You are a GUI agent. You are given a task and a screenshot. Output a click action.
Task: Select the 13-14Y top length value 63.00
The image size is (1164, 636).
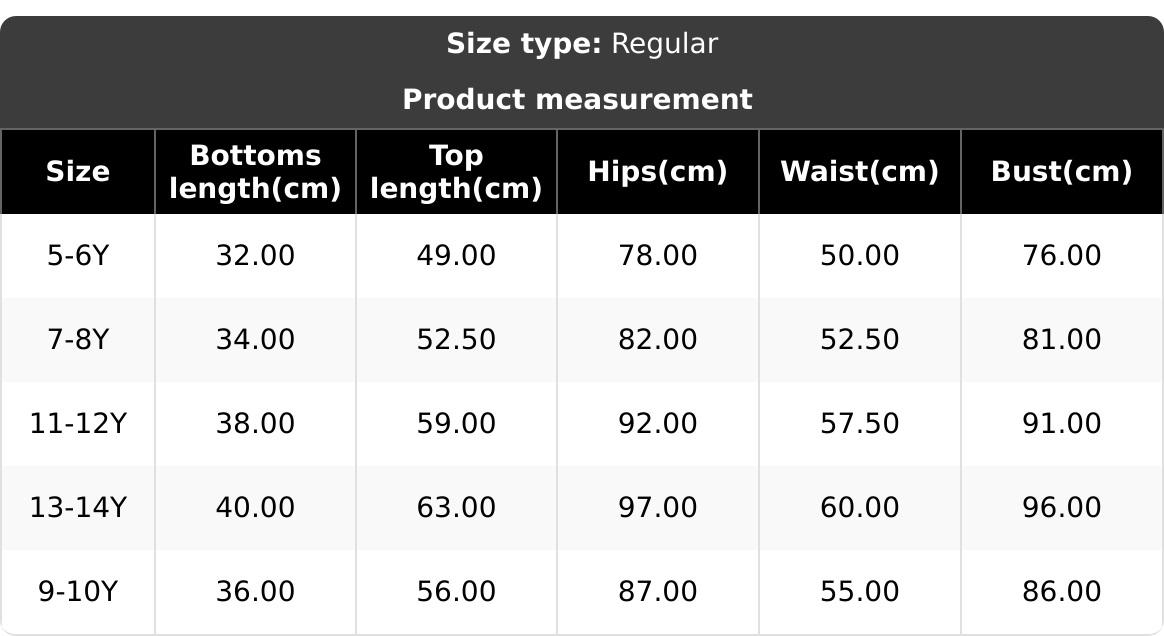point(456,508)
